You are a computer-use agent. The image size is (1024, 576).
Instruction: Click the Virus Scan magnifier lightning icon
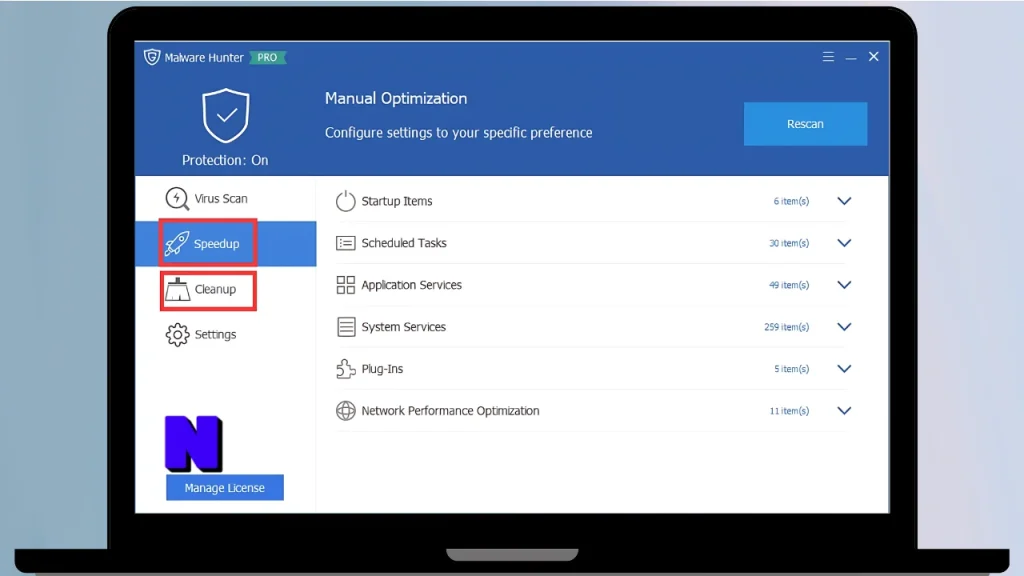(x=176, y=199)
